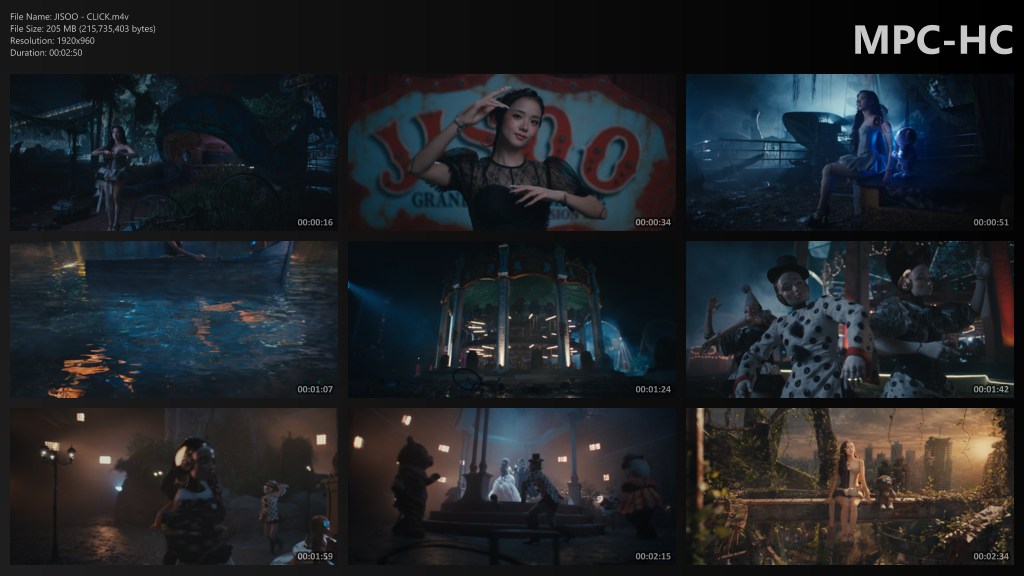Open the thumbnail timestamped 00:00:51
Screen dimensions: 1024x576
(x=850, y=152)
